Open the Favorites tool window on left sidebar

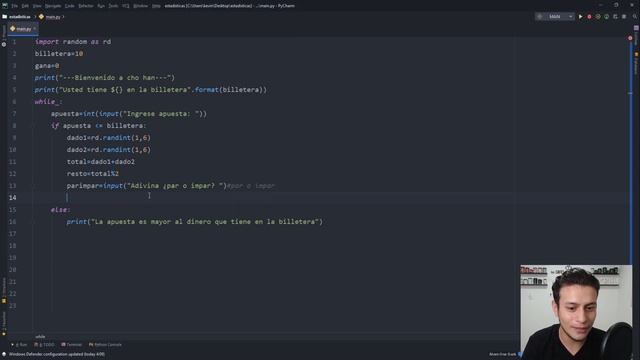4,323
